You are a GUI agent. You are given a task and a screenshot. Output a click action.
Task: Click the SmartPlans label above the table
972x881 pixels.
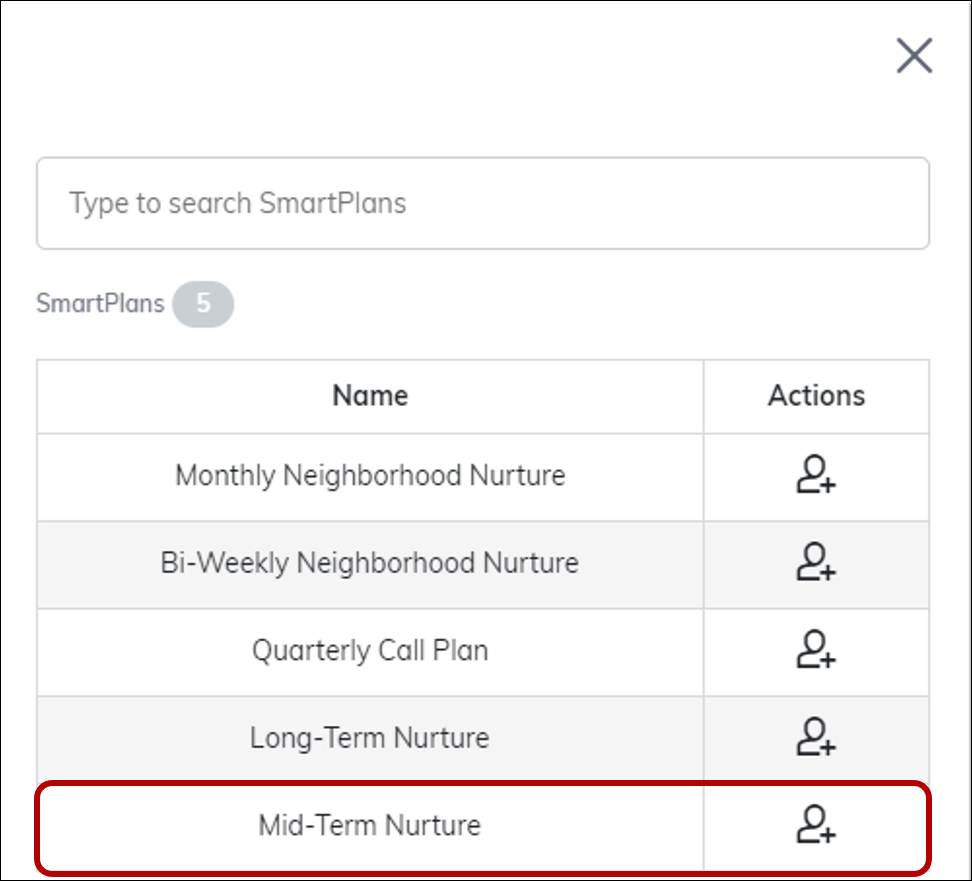100,304
